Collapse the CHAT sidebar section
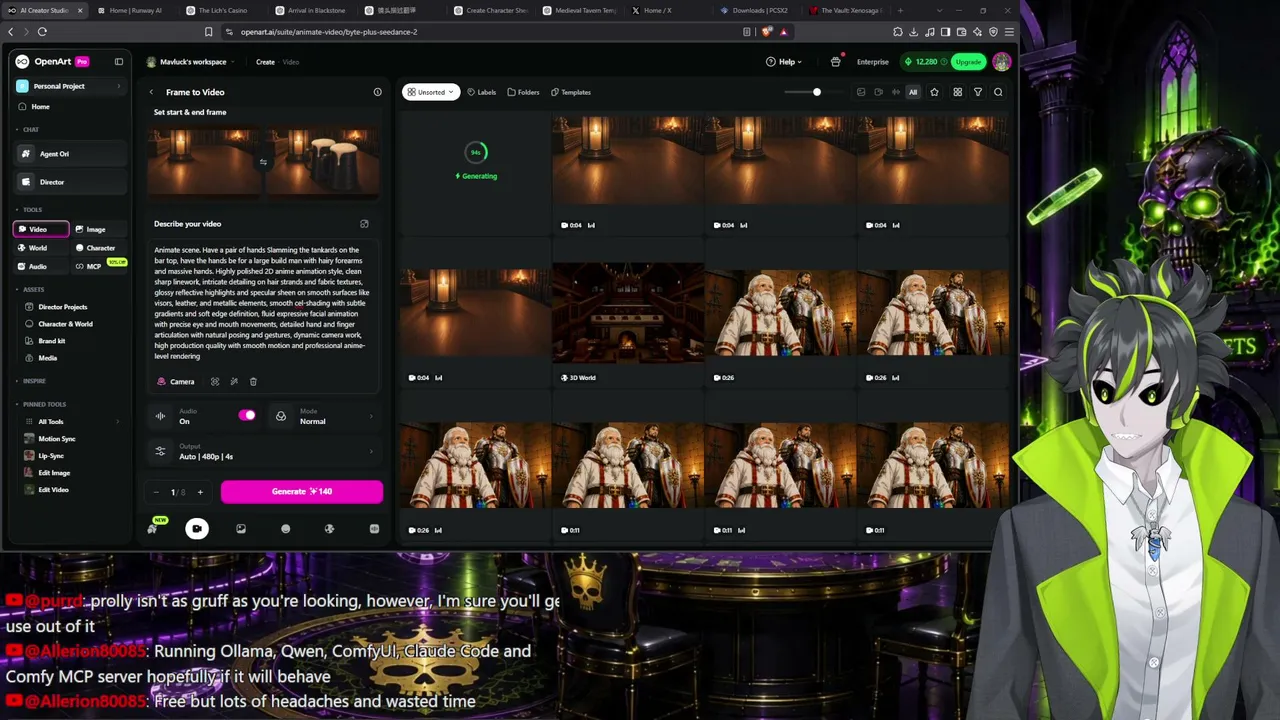The width and height of the screenshot is (1280, 720). [29, 129]
